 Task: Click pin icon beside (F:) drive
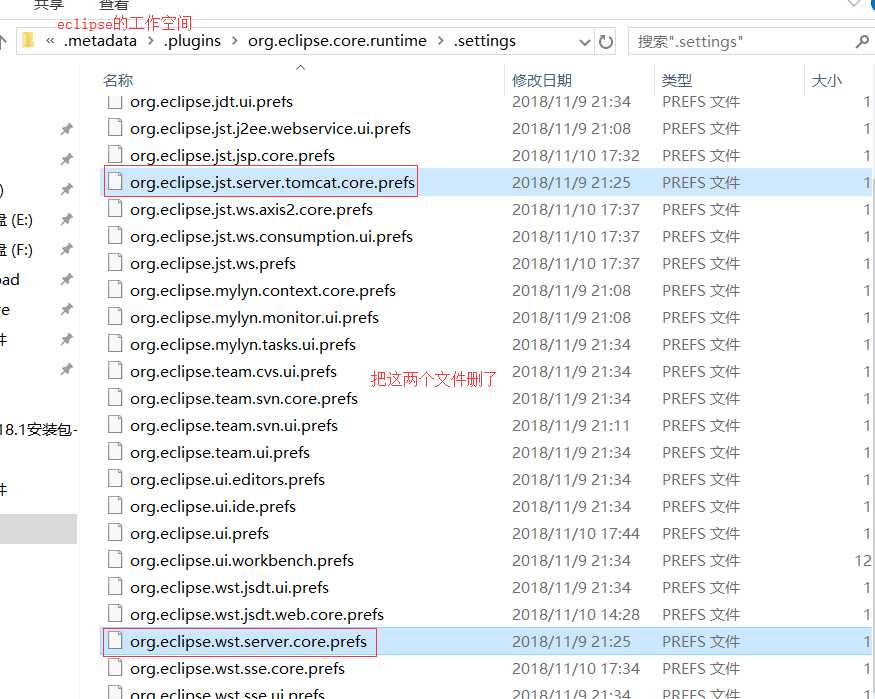(66, 249)
